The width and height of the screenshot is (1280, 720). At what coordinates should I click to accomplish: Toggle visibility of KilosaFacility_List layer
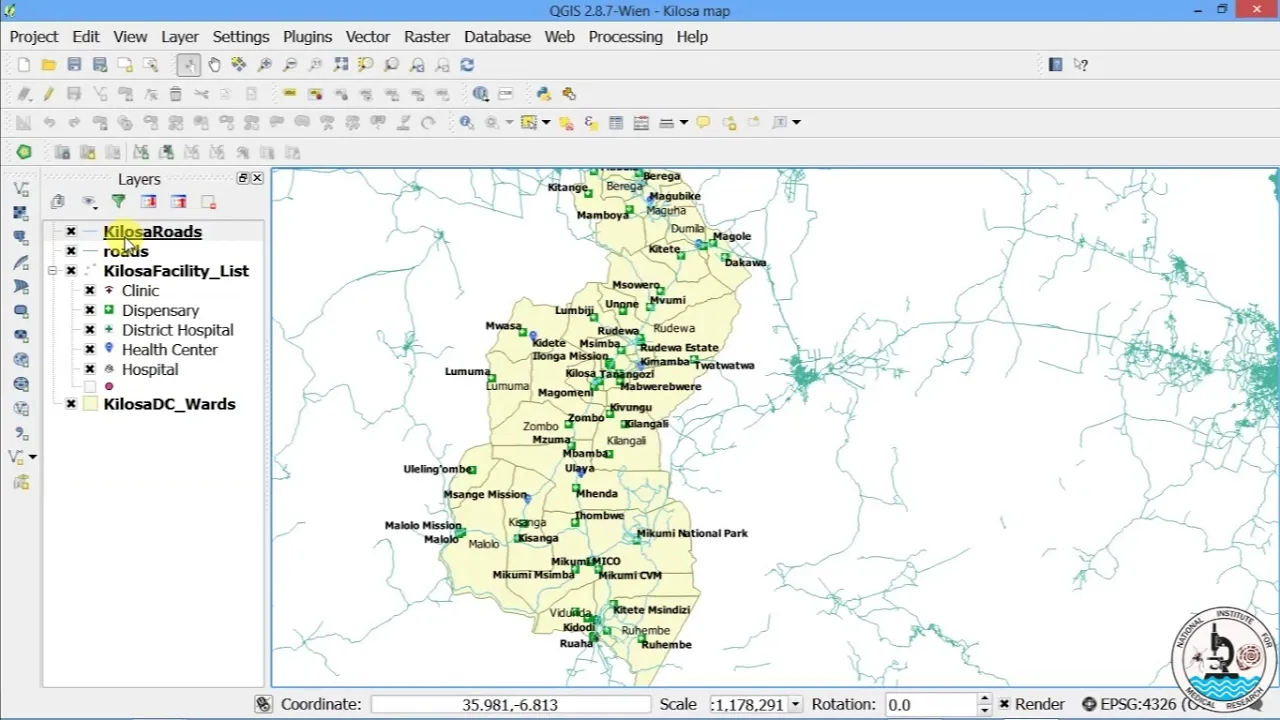pos(71,271)
